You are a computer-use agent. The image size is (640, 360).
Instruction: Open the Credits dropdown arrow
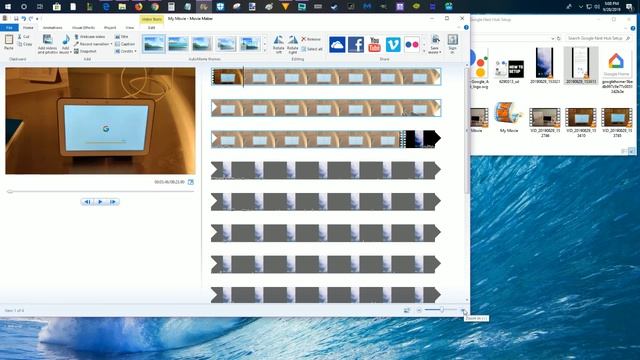tap(136, 51)
